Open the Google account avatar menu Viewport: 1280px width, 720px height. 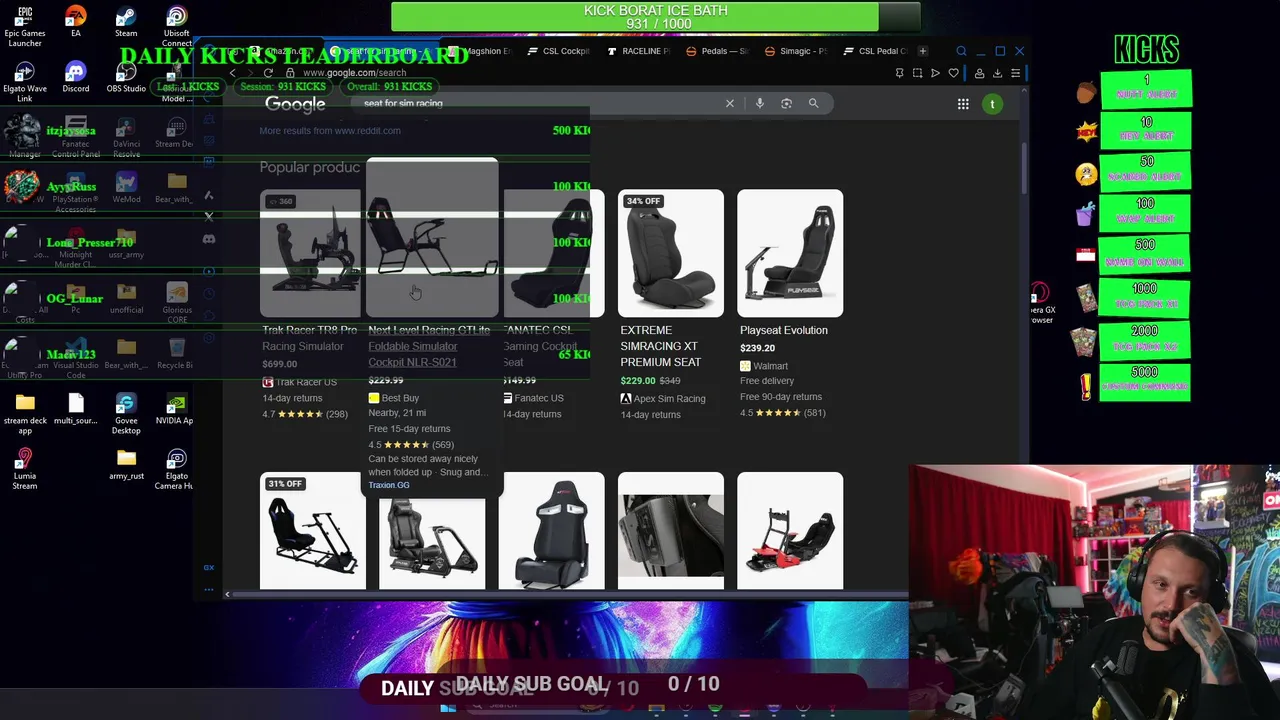point(992,104)
